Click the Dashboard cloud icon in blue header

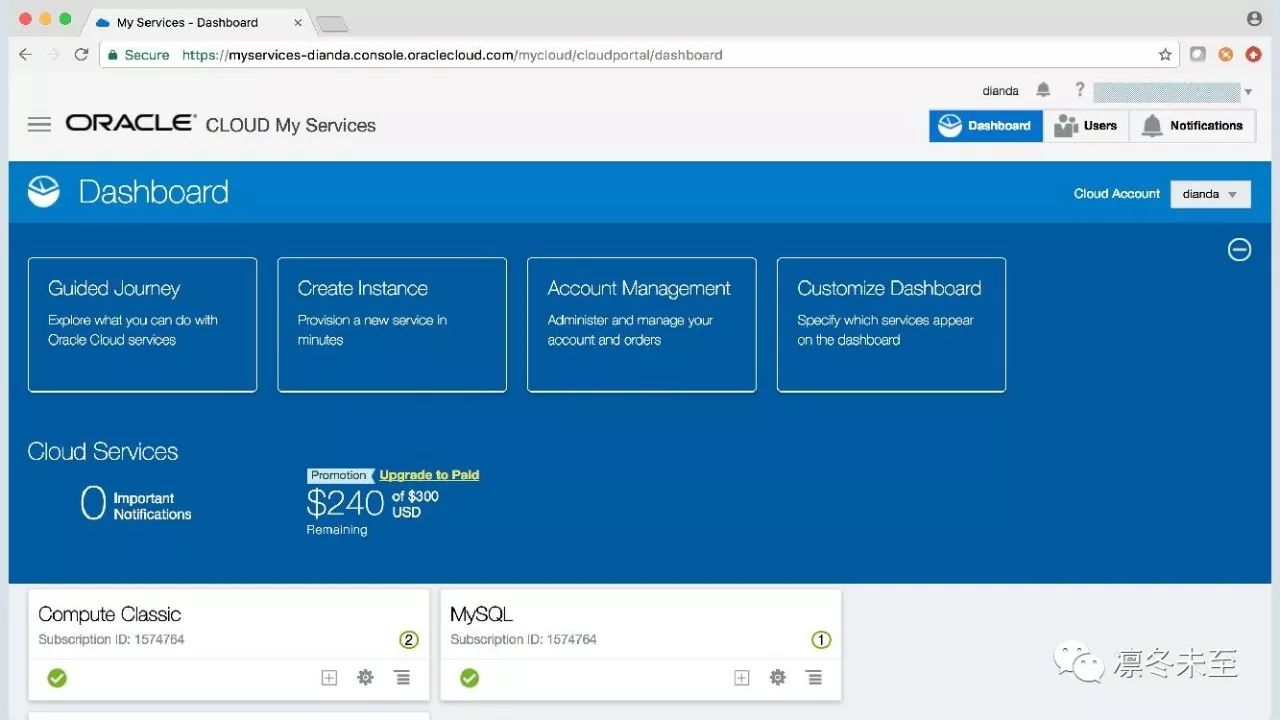pyautogui.click(x=44, y=191)
